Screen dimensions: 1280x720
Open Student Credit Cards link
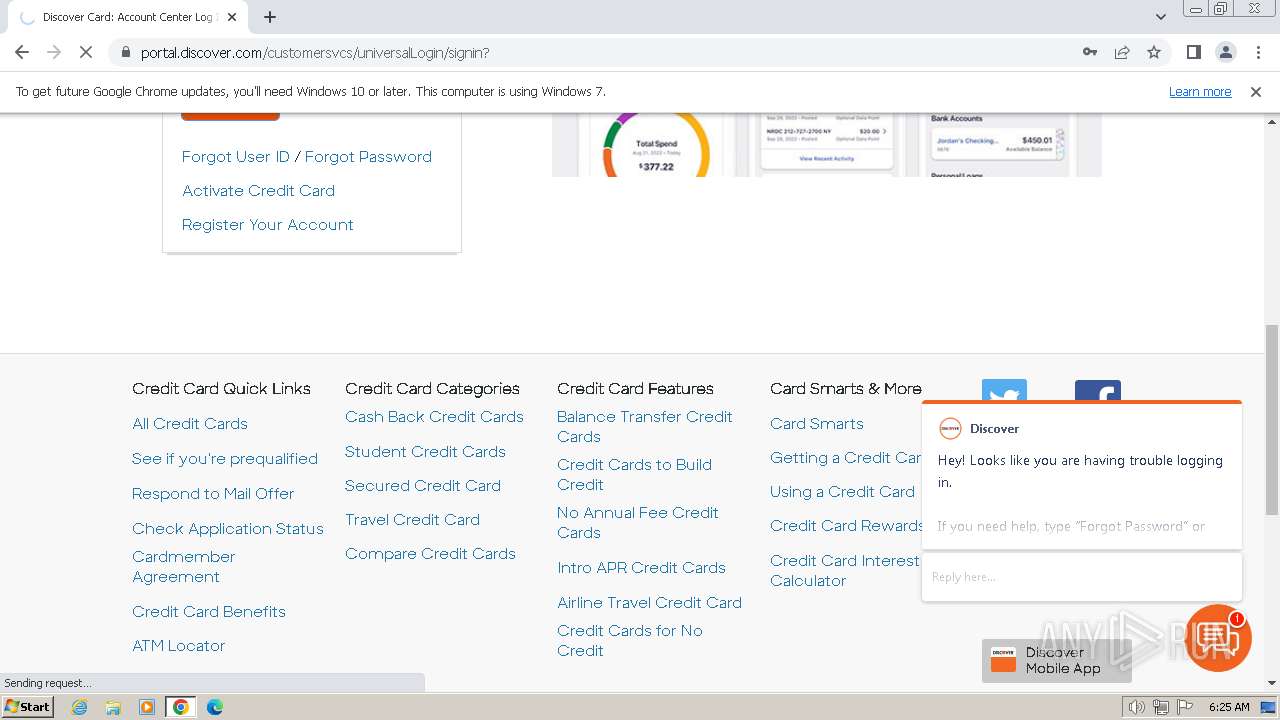pos(425,452)
